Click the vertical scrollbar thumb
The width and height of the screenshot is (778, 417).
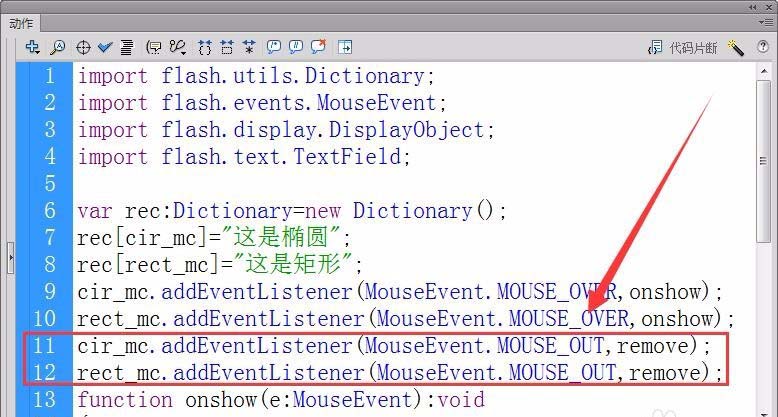click(x=764, y=161)
